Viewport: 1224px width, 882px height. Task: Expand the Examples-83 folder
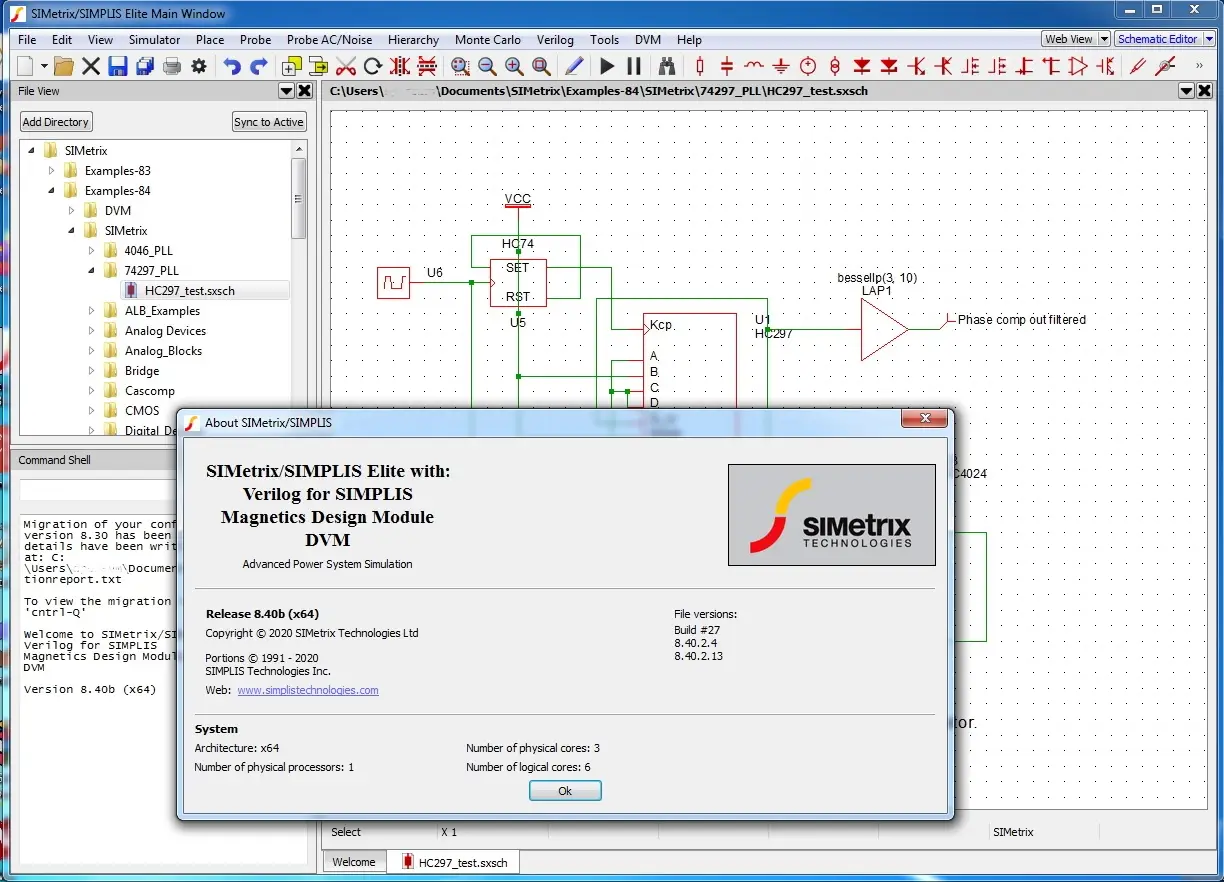tap(52, 171)
